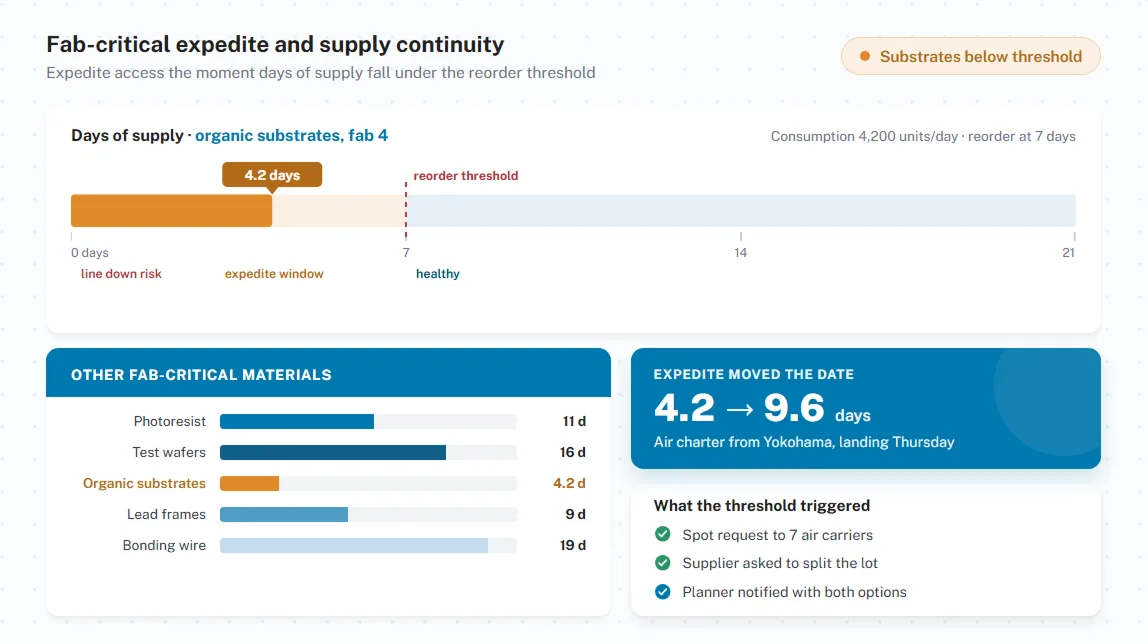Viewport: 1148px width, 644px height.
Task: Click Spot request to 7 air carriers
Action: coord(778,535)
